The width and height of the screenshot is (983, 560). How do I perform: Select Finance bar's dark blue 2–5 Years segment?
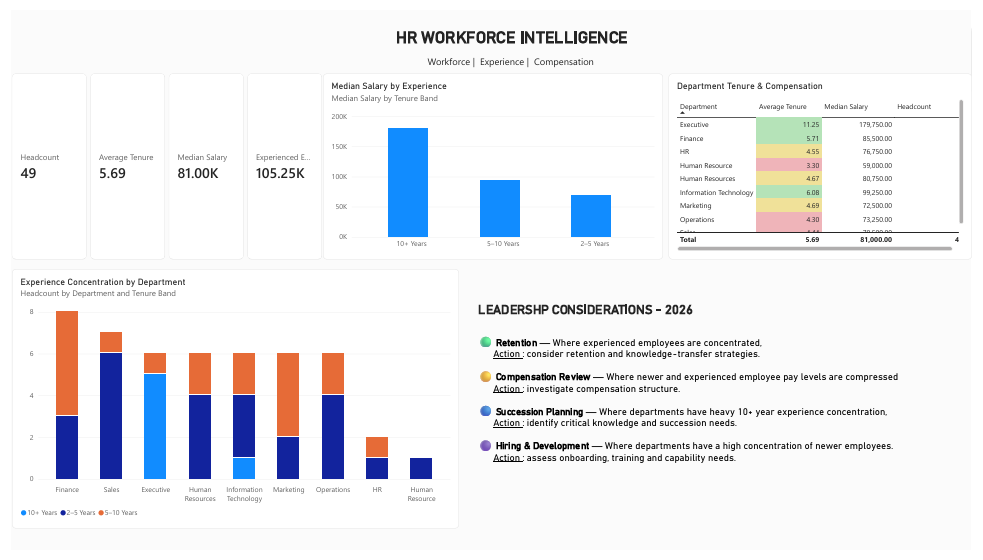click(67, 448)
